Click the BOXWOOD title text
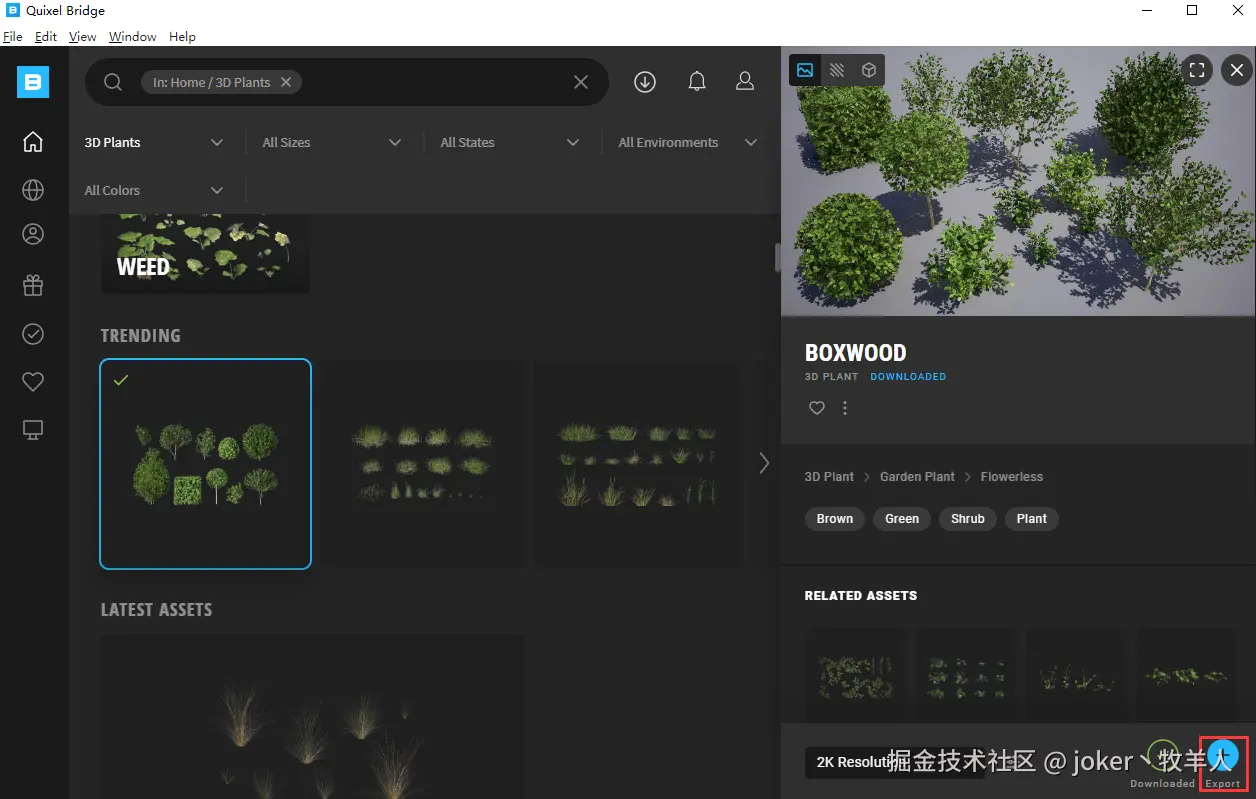The width and height of the screenshot is (1256, 799). [855, 353]
